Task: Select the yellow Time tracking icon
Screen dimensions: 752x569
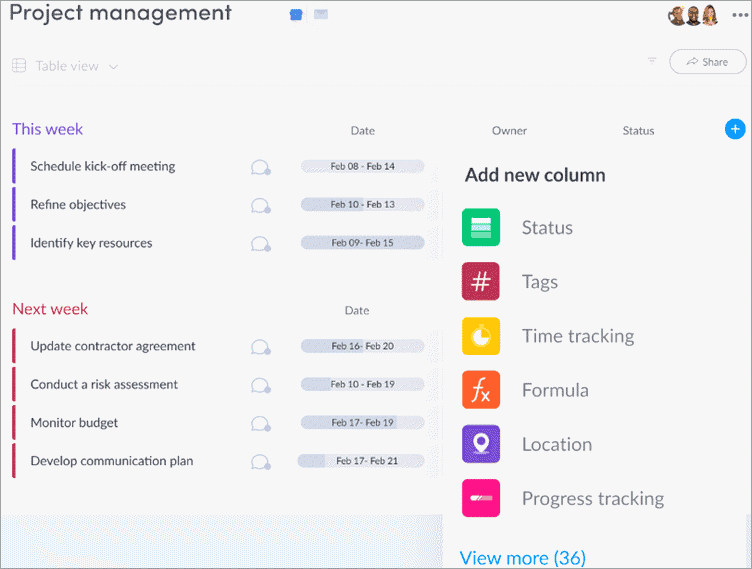Action: (x=481, y=336)
